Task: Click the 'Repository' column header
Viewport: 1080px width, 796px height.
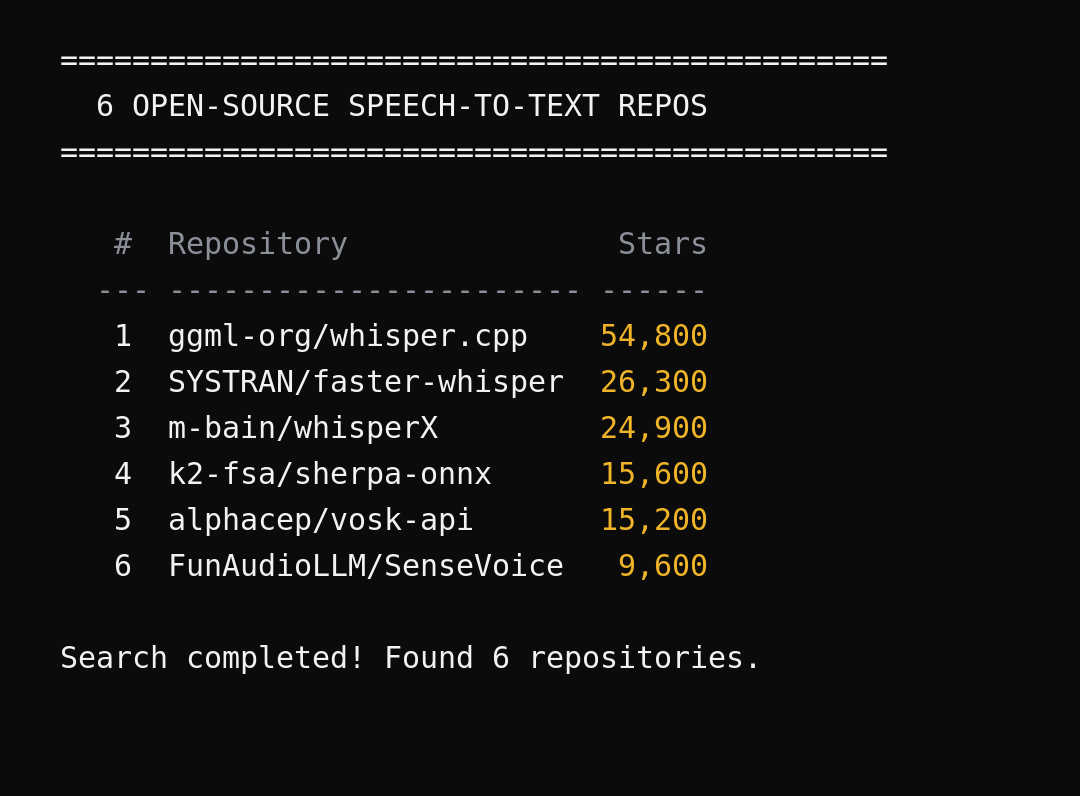Action: 258,244
